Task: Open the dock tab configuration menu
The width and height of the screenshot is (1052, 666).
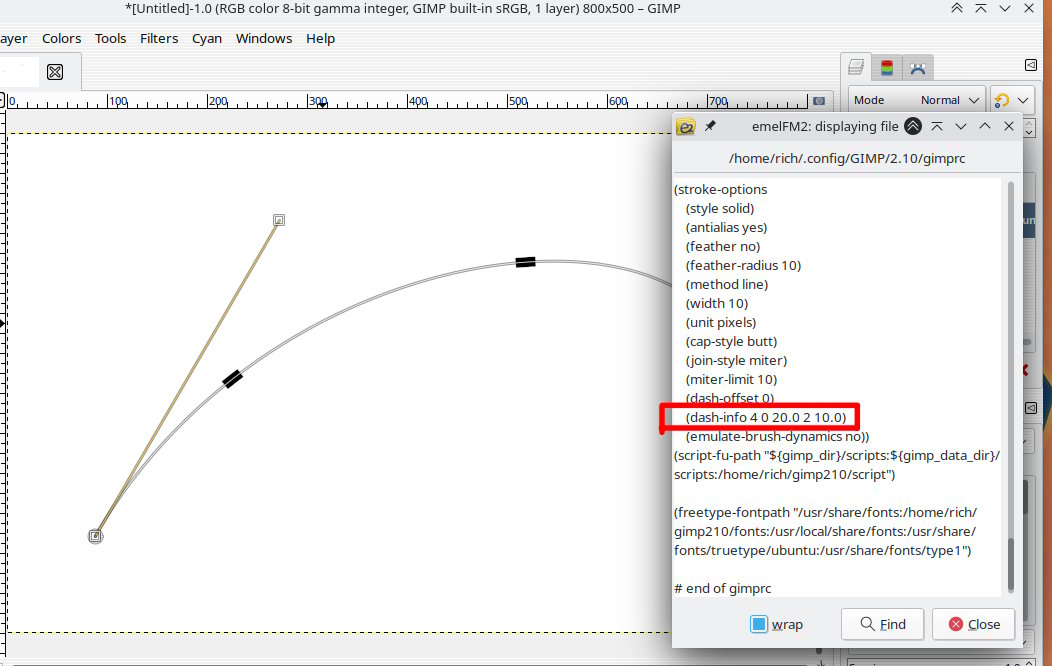Action: pyautogui.click(x=1031, y=65)
